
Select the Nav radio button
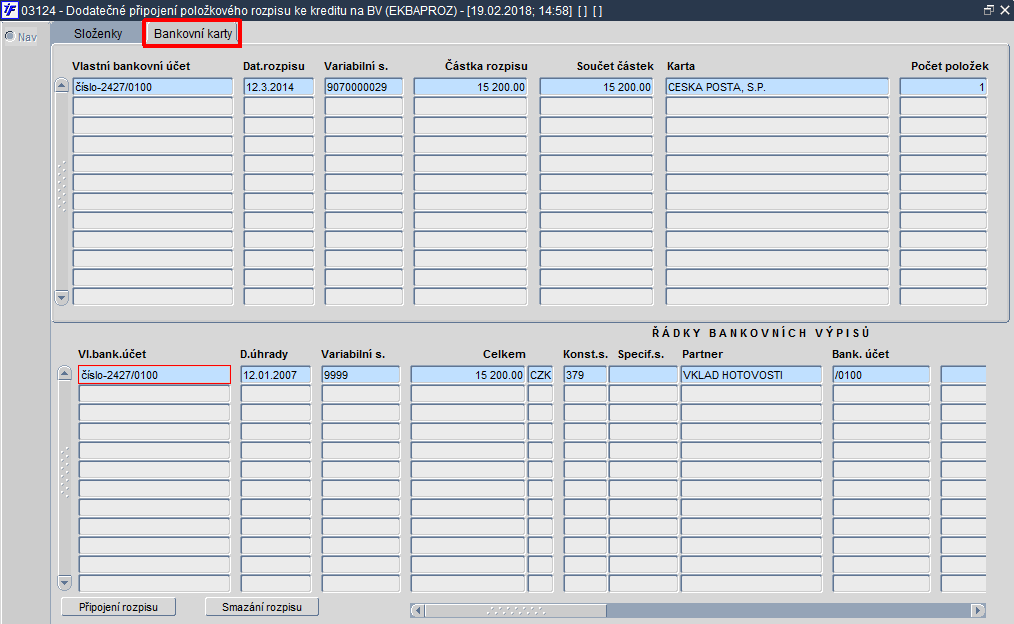10,36
